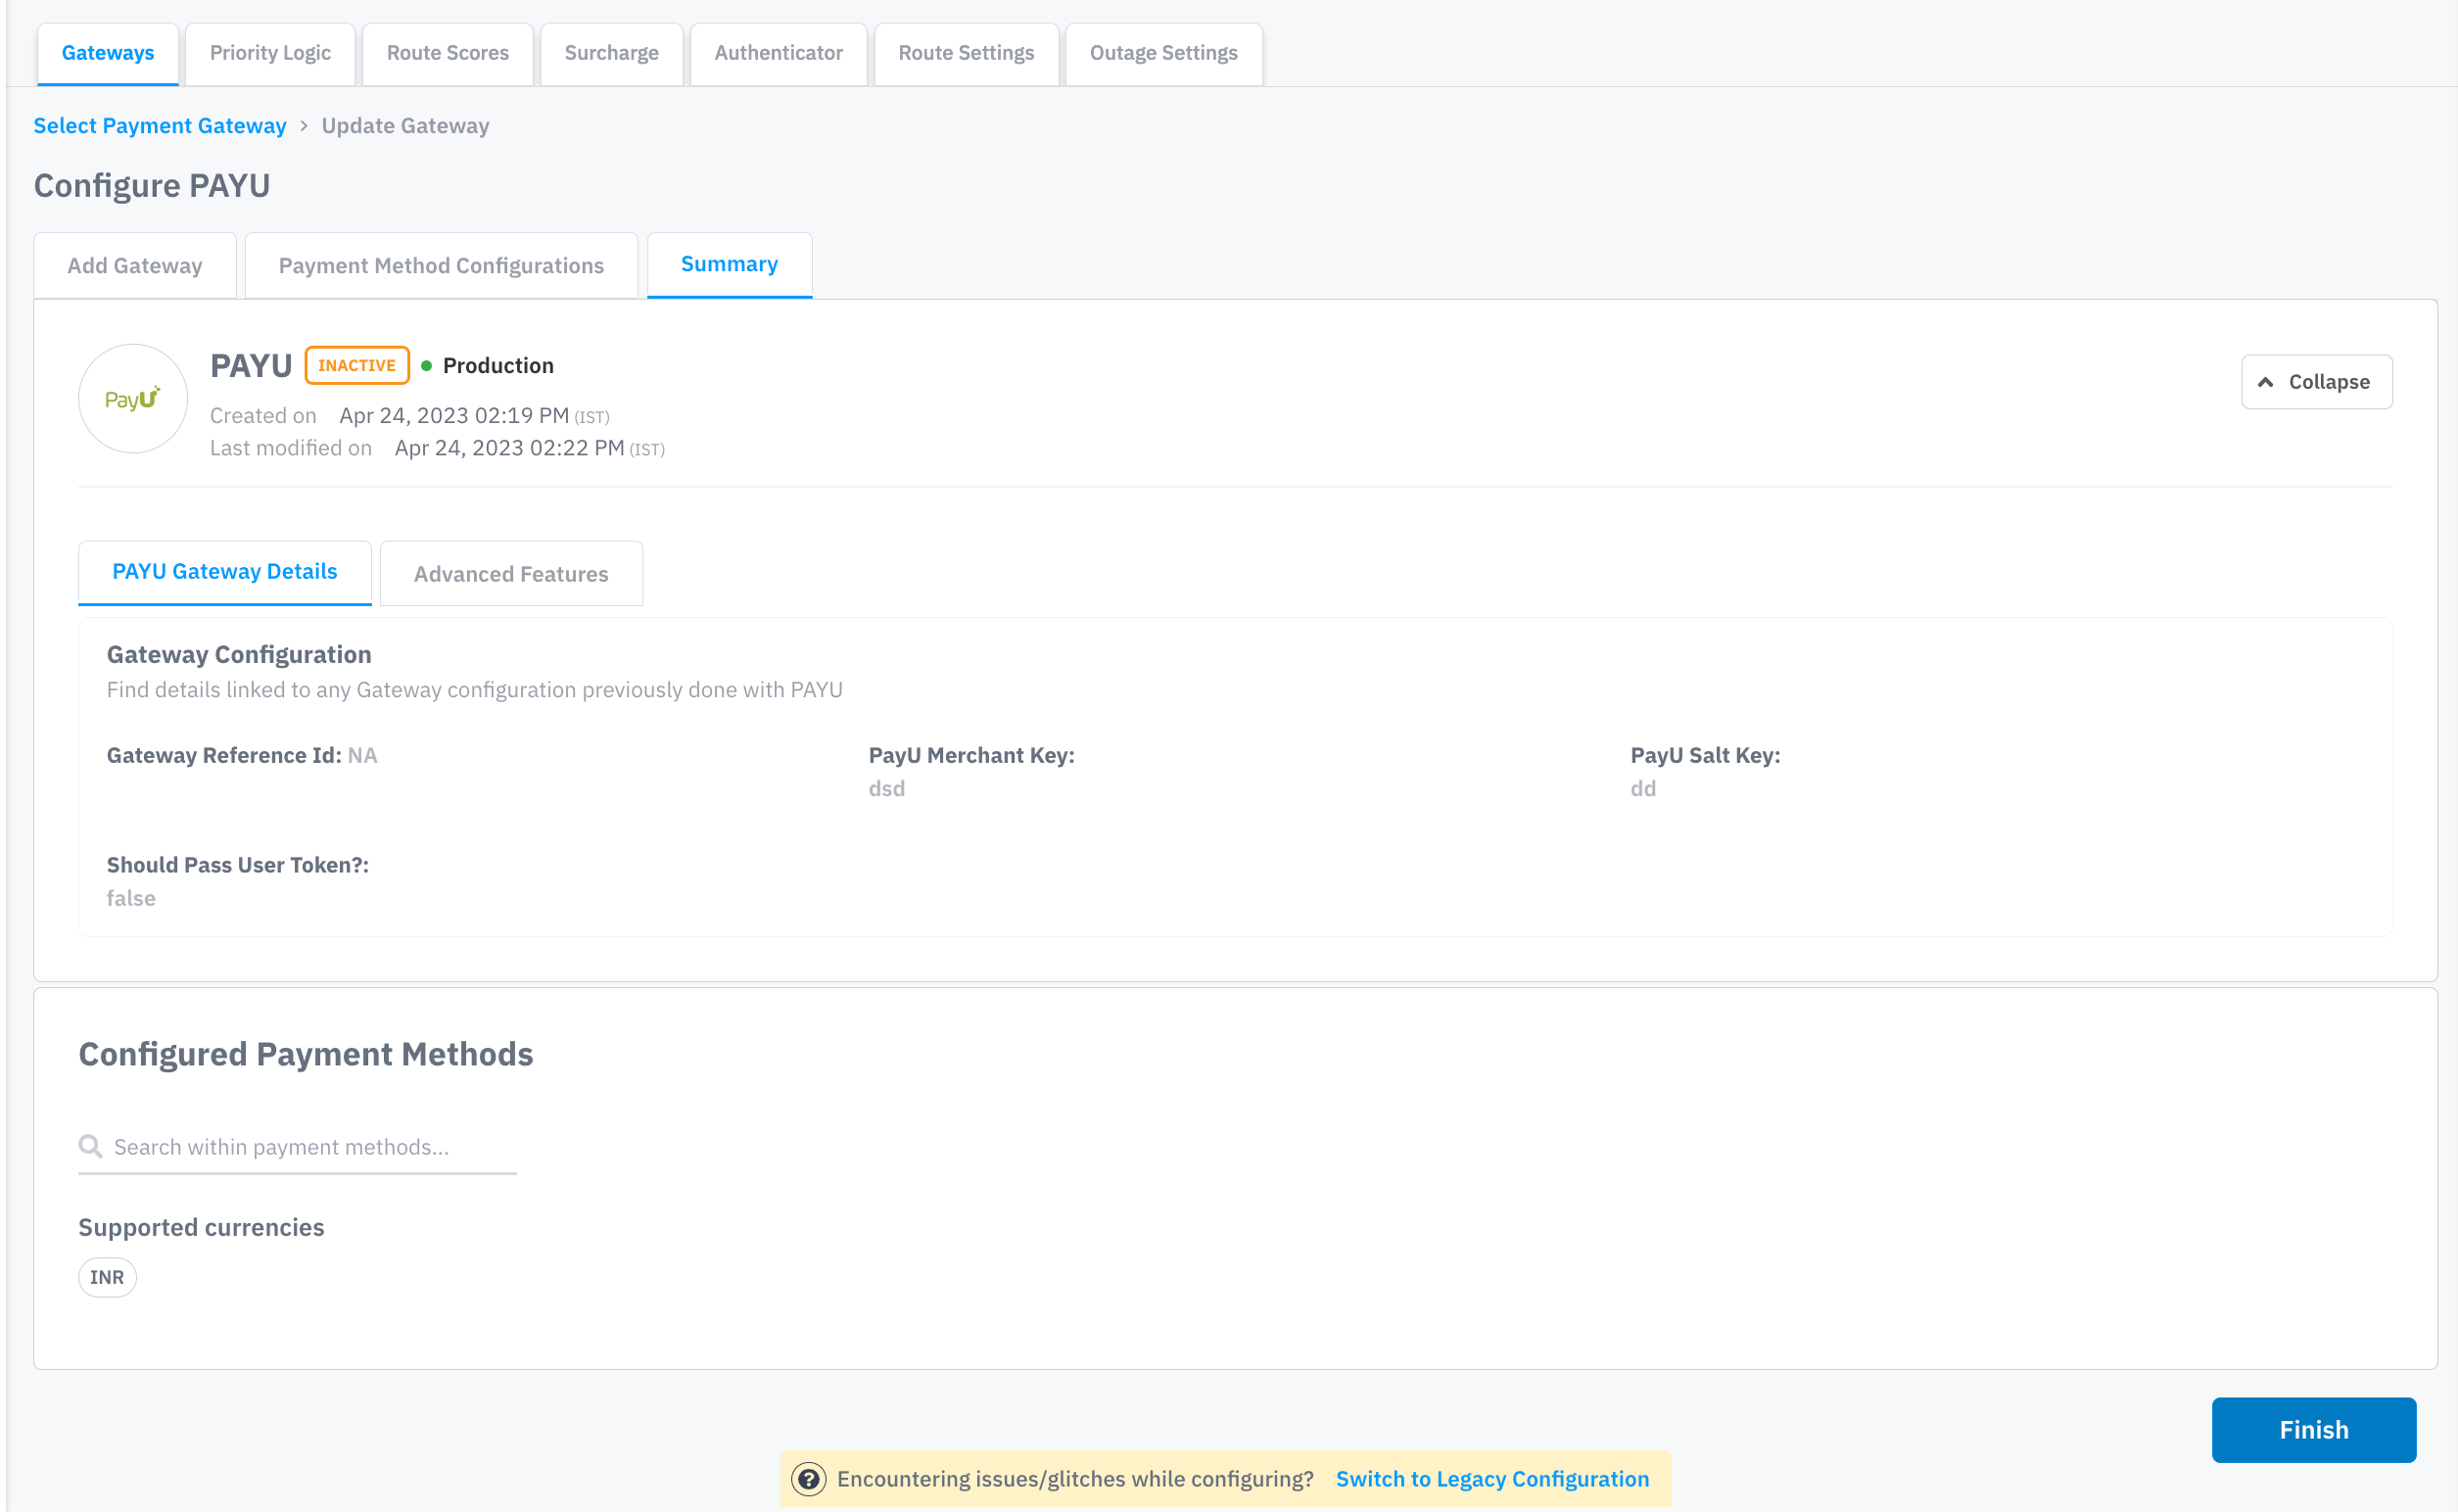Click the breadcrumb chevron separator
The image size is (2458, 1512).
click(304, 126)
